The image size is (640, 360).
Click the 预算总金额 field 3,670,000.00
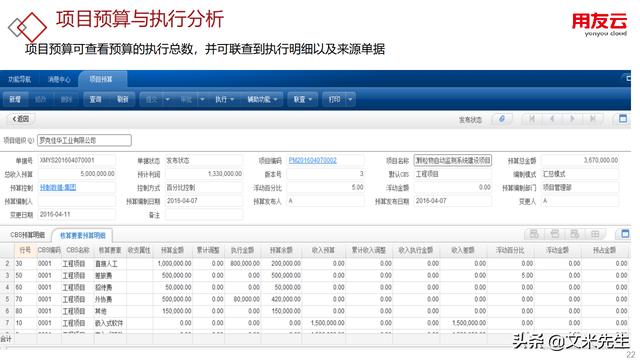(x=580, y=160)
